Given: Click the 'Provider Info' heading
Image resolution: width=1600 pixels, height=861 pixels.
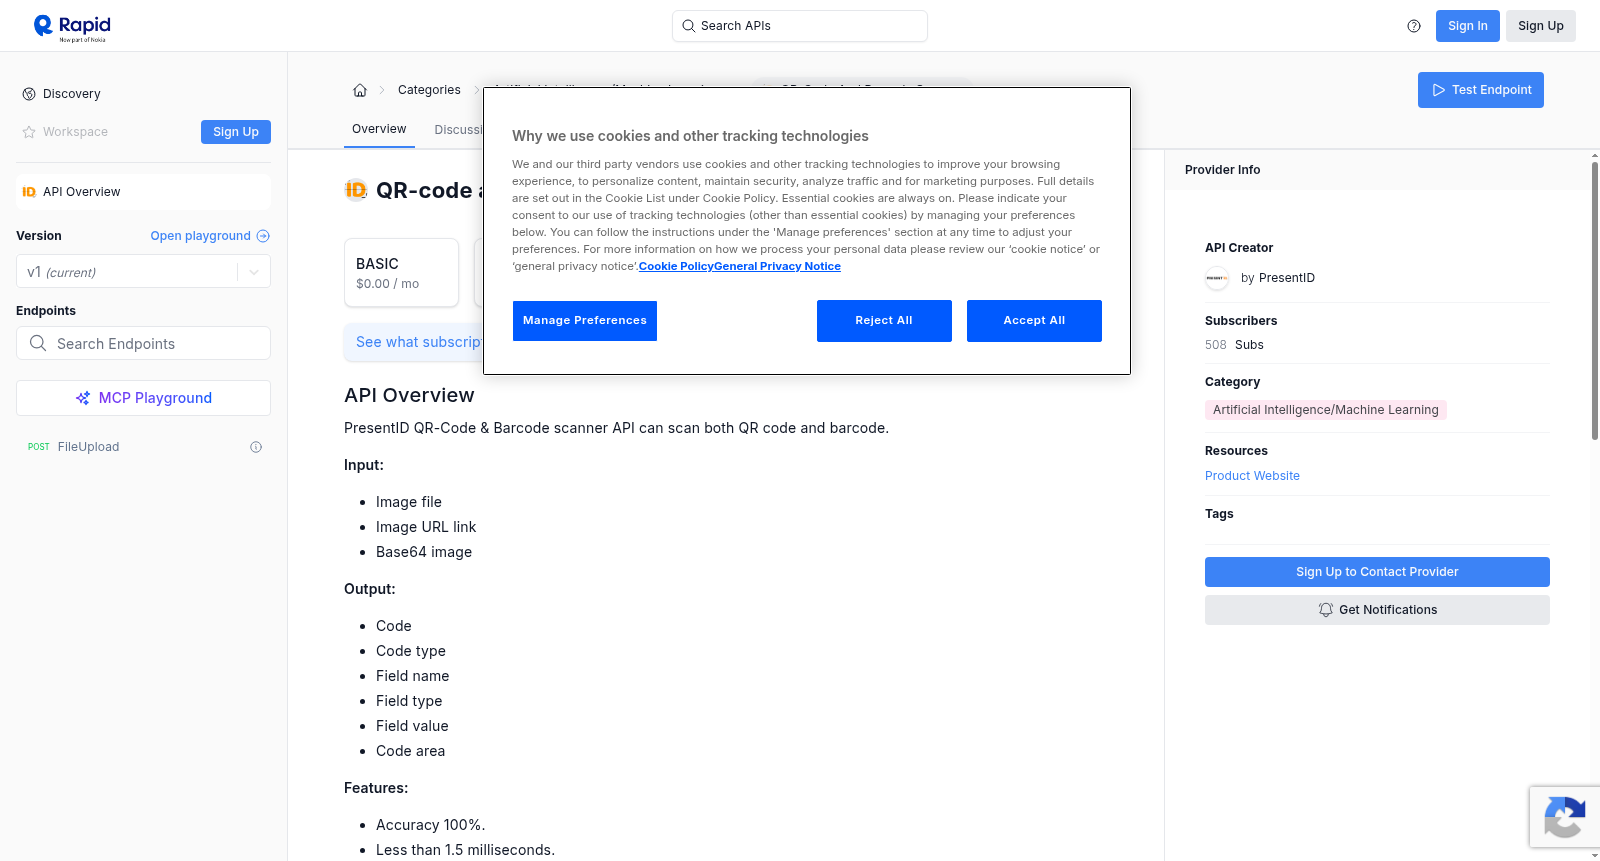Looking at the screenshot, I should point(1222,170).
